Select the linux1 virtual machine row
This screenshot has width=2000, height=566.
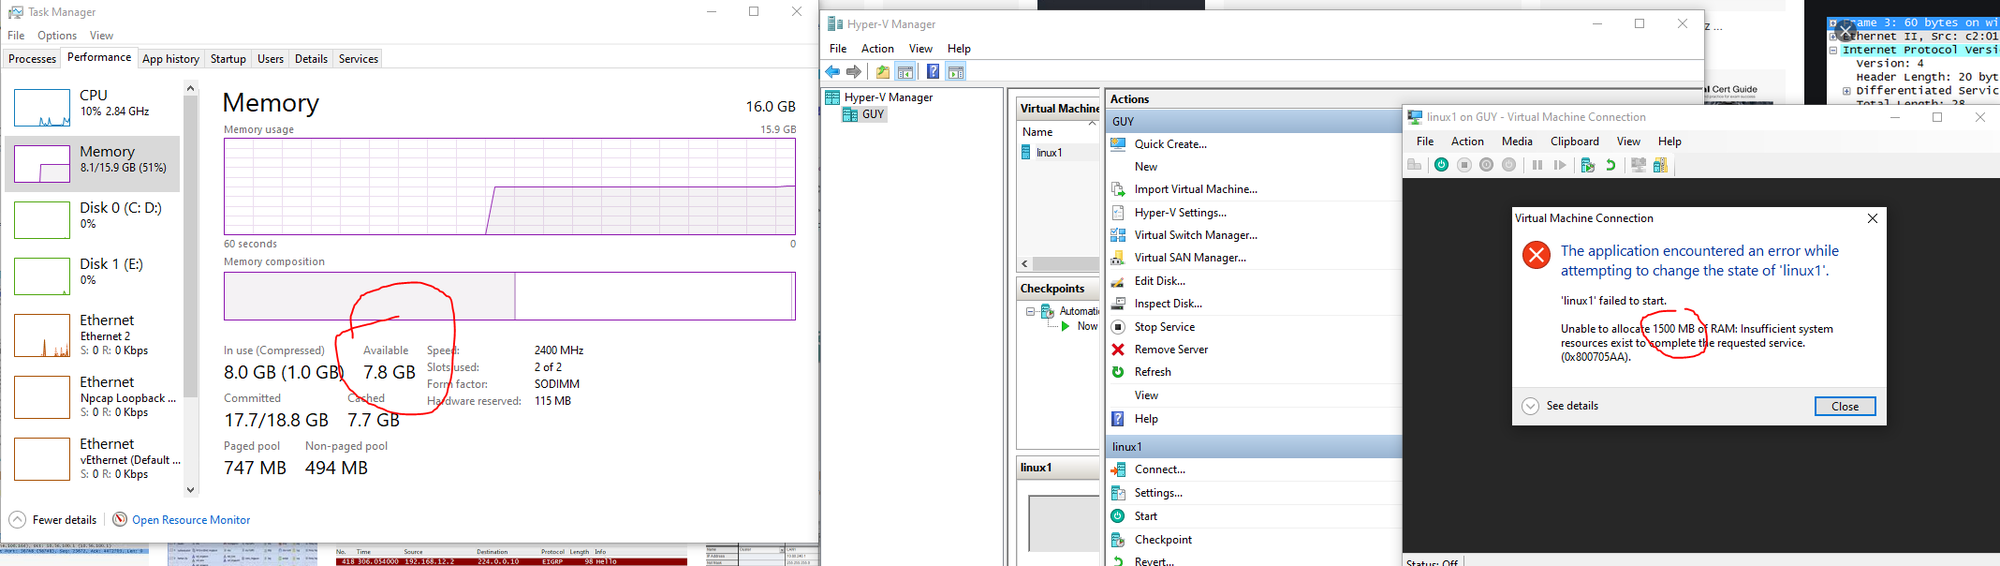[1058, 153]
